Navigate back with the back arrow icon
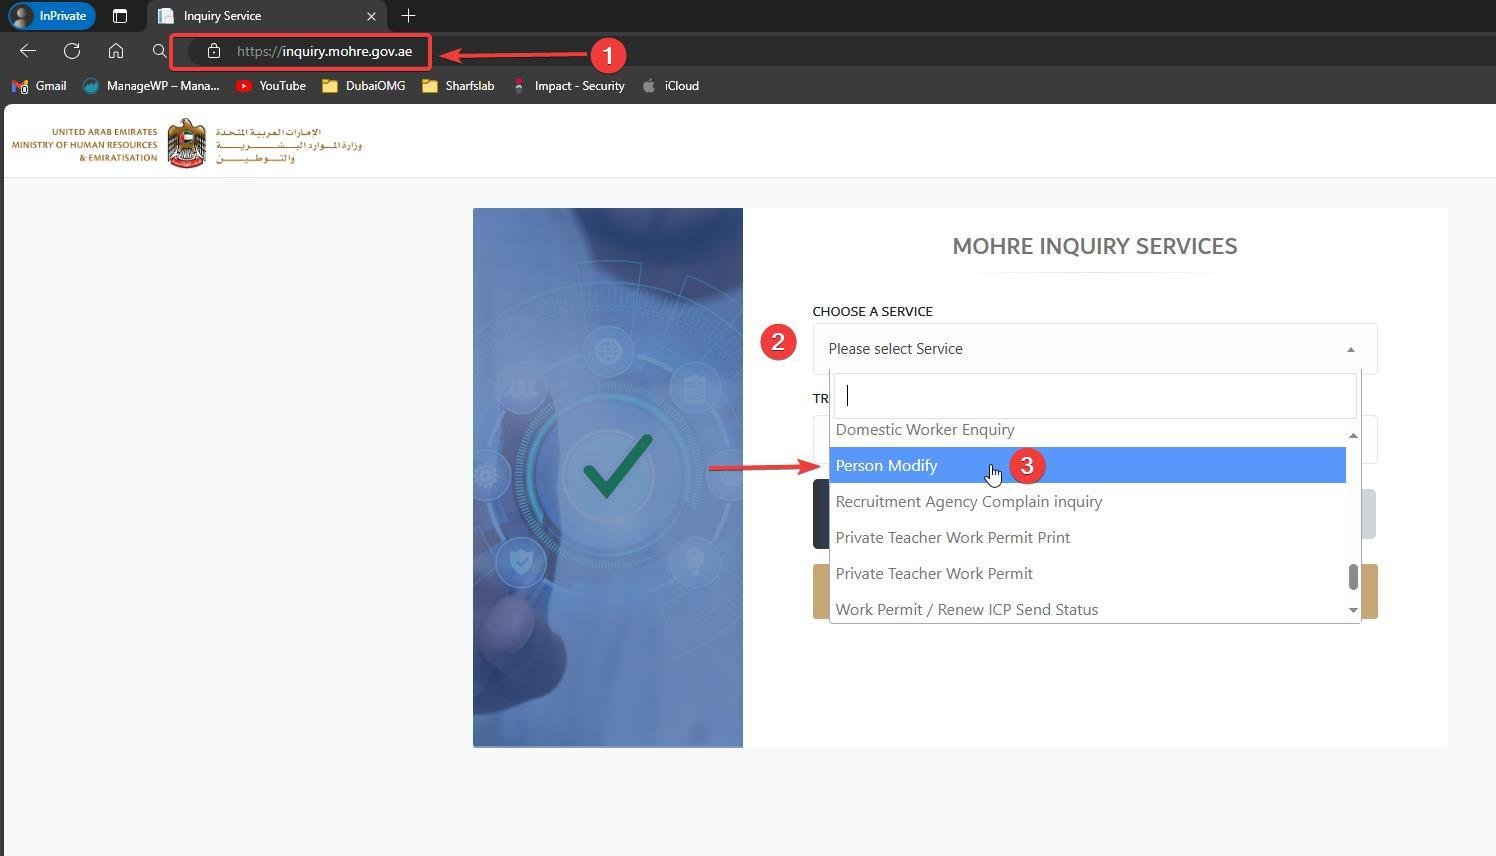The width and height of the screenshot is (1496, 856). tap(26, 51)
